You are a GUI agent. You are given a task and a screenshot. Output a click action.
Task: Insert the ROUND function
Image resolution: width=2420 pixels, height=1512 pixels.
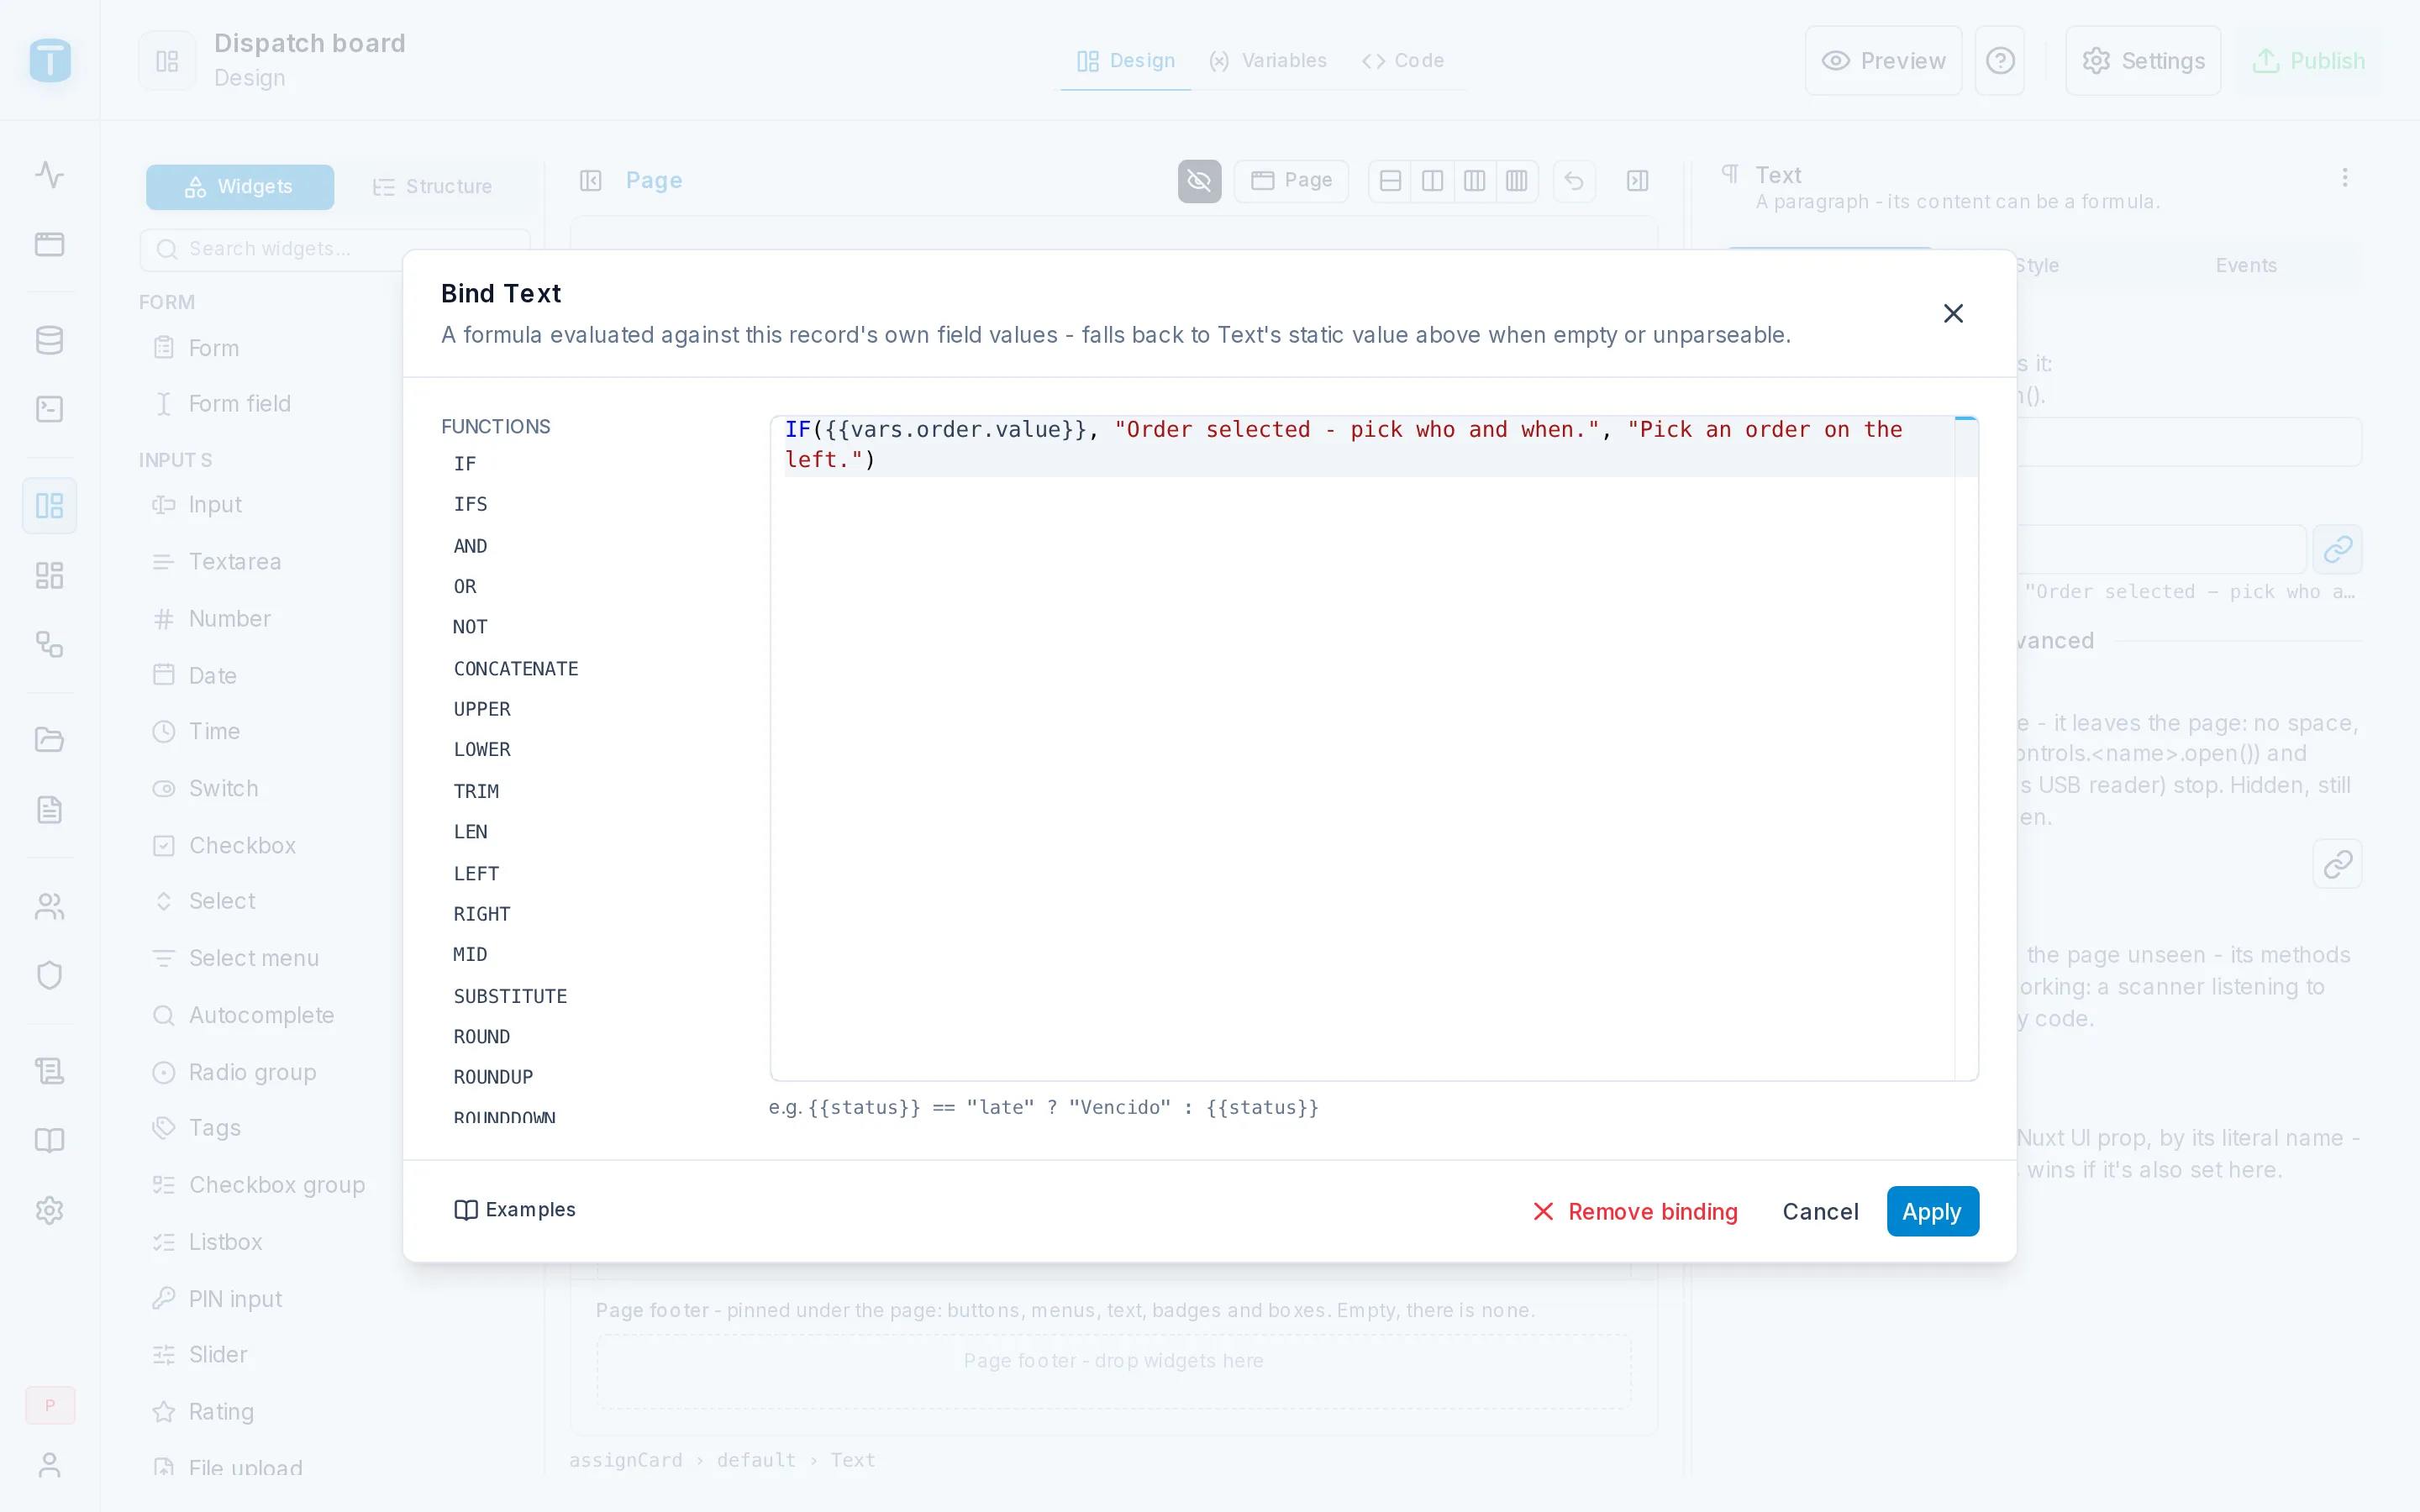pos(482,1037)
